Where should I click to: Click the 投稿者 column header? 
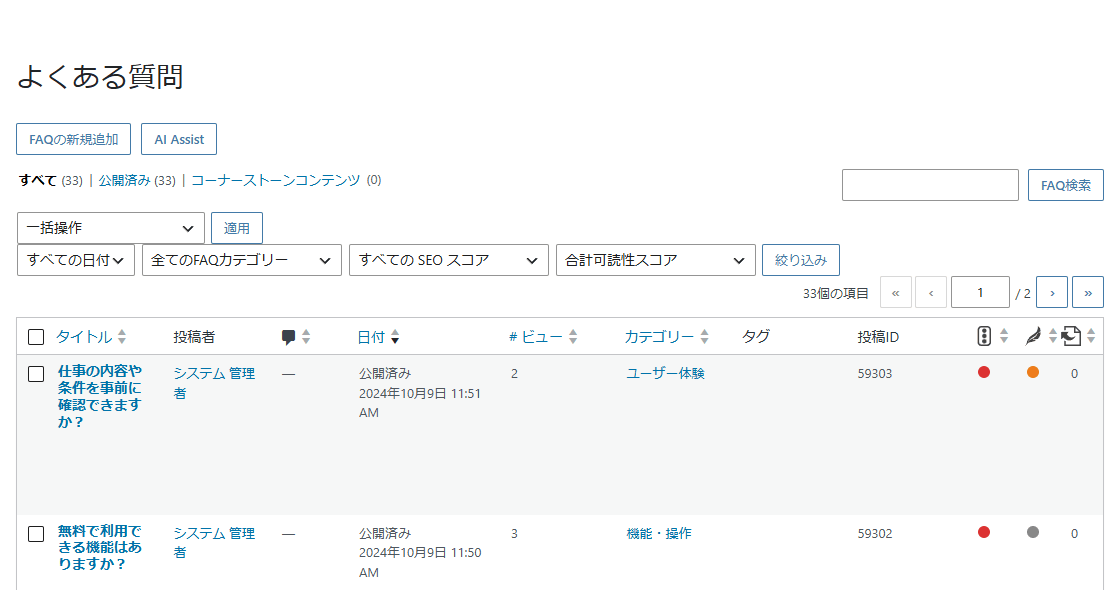pyautogui.click(x=194, y=337)
